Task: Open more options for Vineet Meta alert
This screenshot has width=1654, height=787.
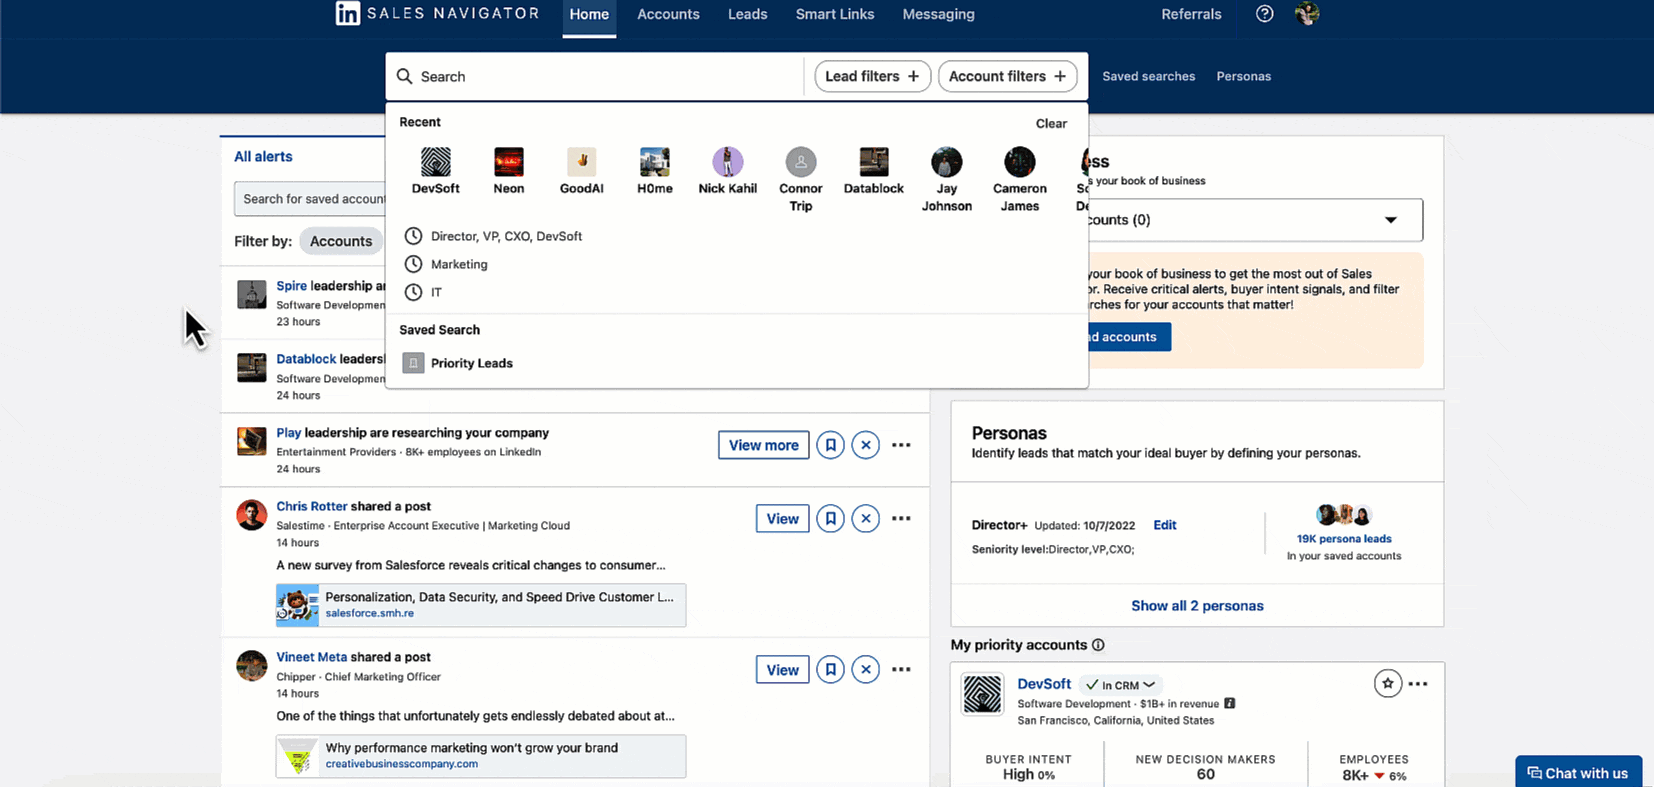Action: [901, 669]
